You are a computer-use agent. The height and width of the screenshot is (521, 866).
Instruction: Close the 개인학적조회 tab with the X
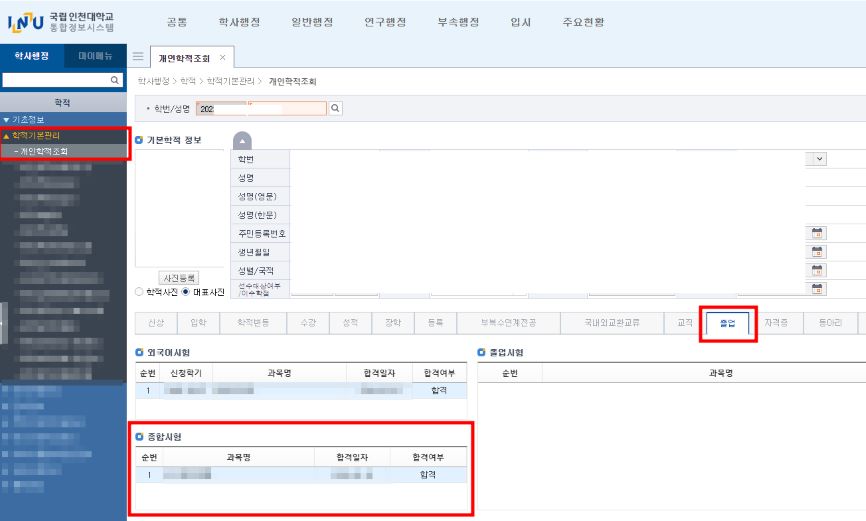[222, 58]
